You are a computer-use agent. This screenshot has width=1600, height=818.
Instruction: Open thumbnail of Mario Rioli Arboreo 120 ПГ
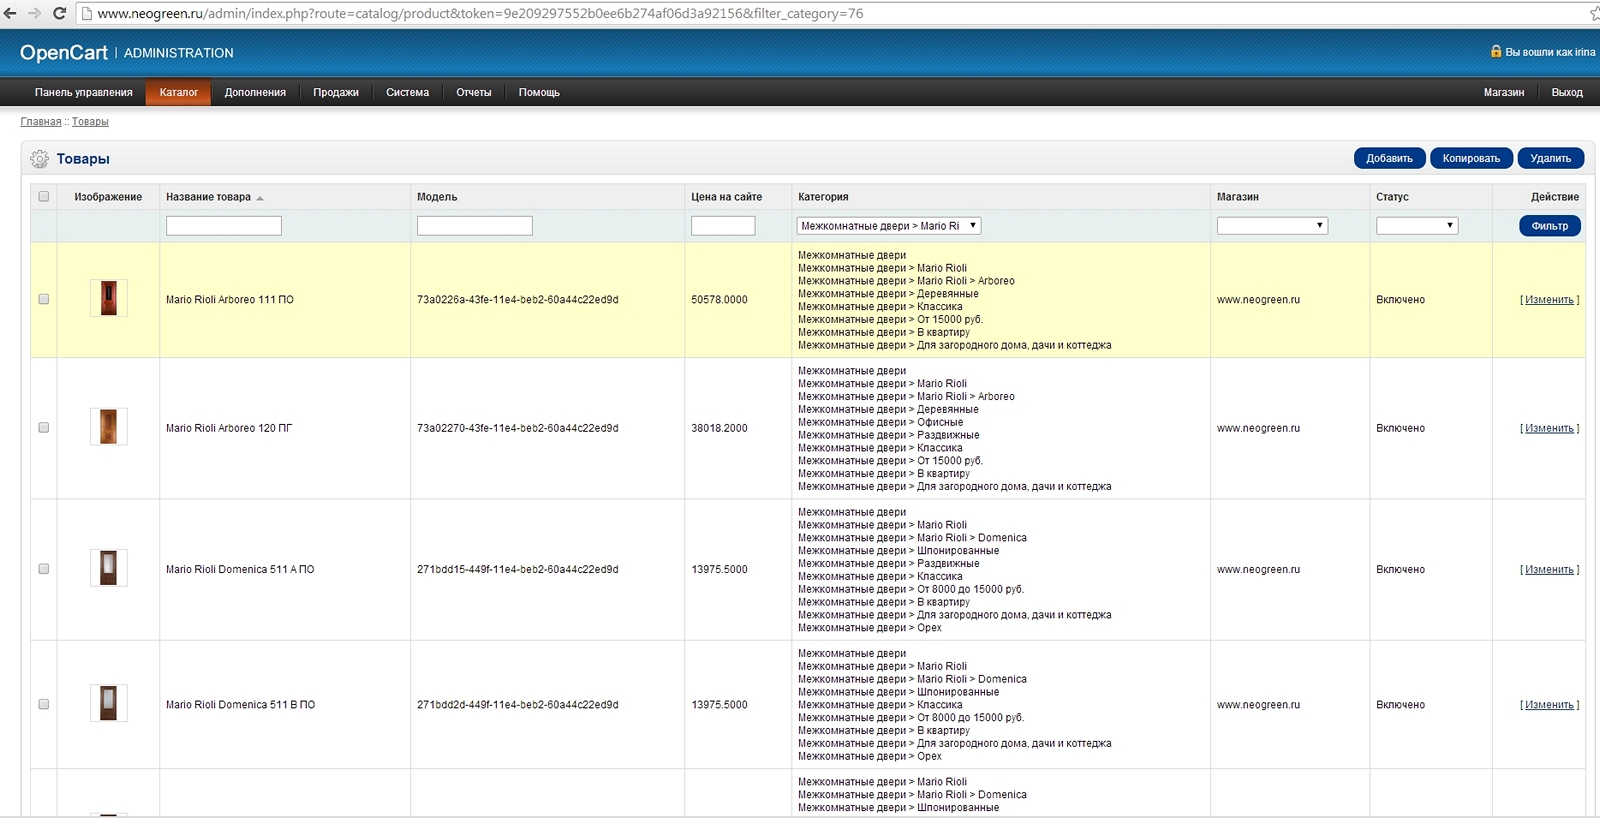coord(108,427)
